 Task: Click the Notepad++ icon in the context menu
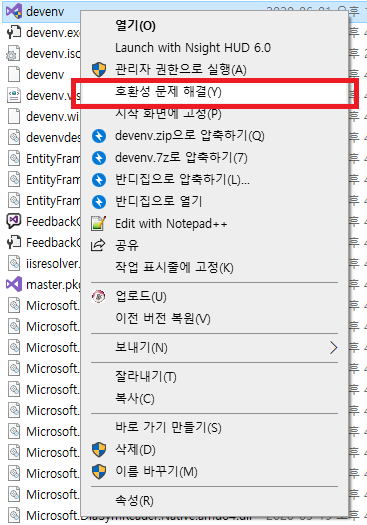click(99, 223)
